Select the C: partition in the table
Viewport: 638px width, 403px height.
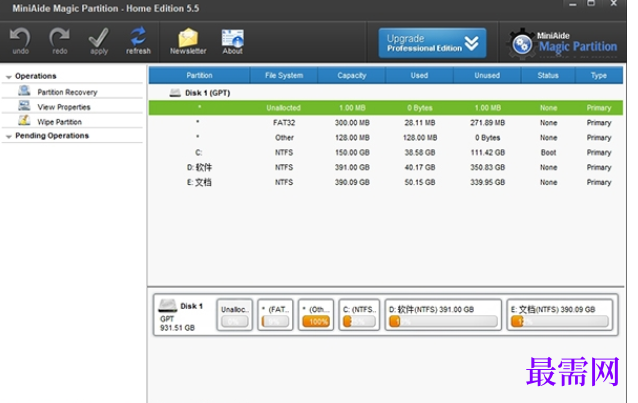tap(386, 153)
